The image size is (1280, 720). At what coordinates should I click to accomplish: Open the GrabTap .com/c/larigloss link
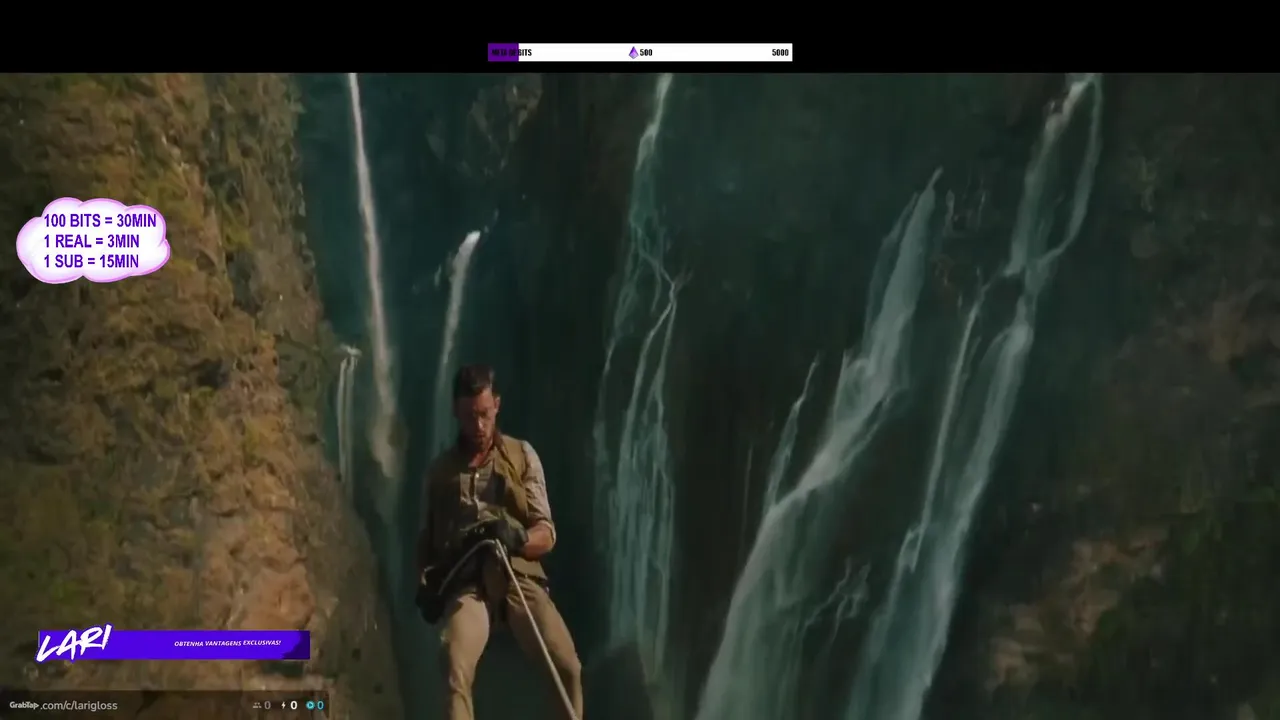[63, 705]
